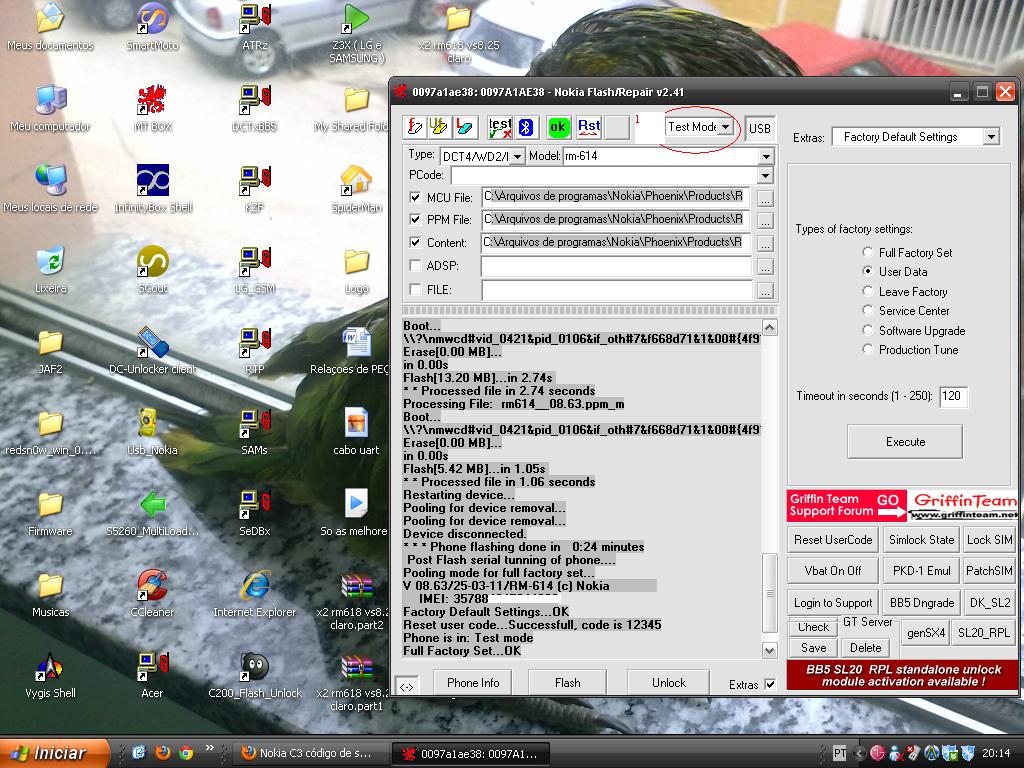The height and width of the screenshot is (768, 1024).
Task: Open the CCleaner desktop shortcut
Action: pyautogui.click(x=152, y=594)
